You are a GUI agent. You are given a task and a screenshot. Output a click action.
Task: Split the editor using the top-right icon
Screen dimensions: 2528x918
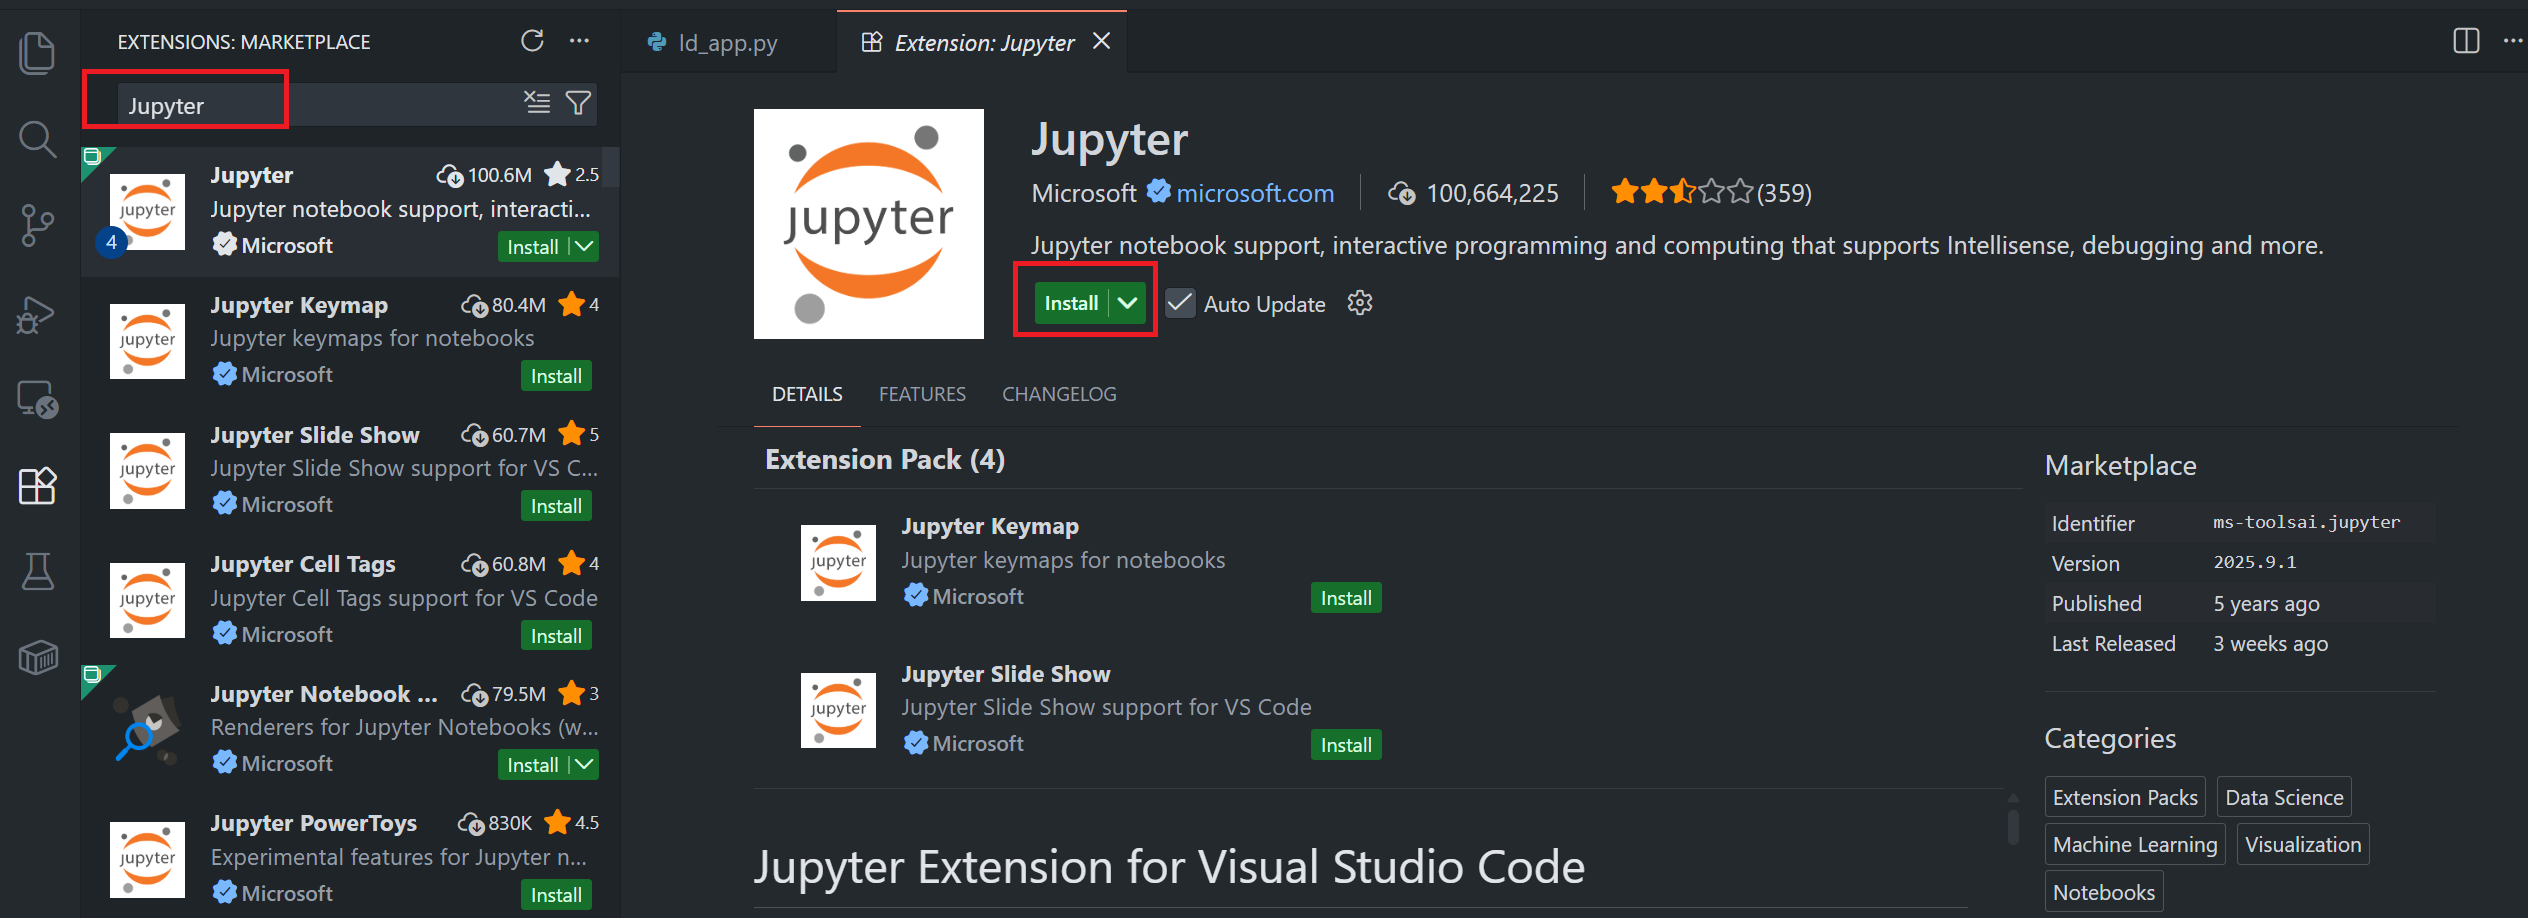[2466, 41]
